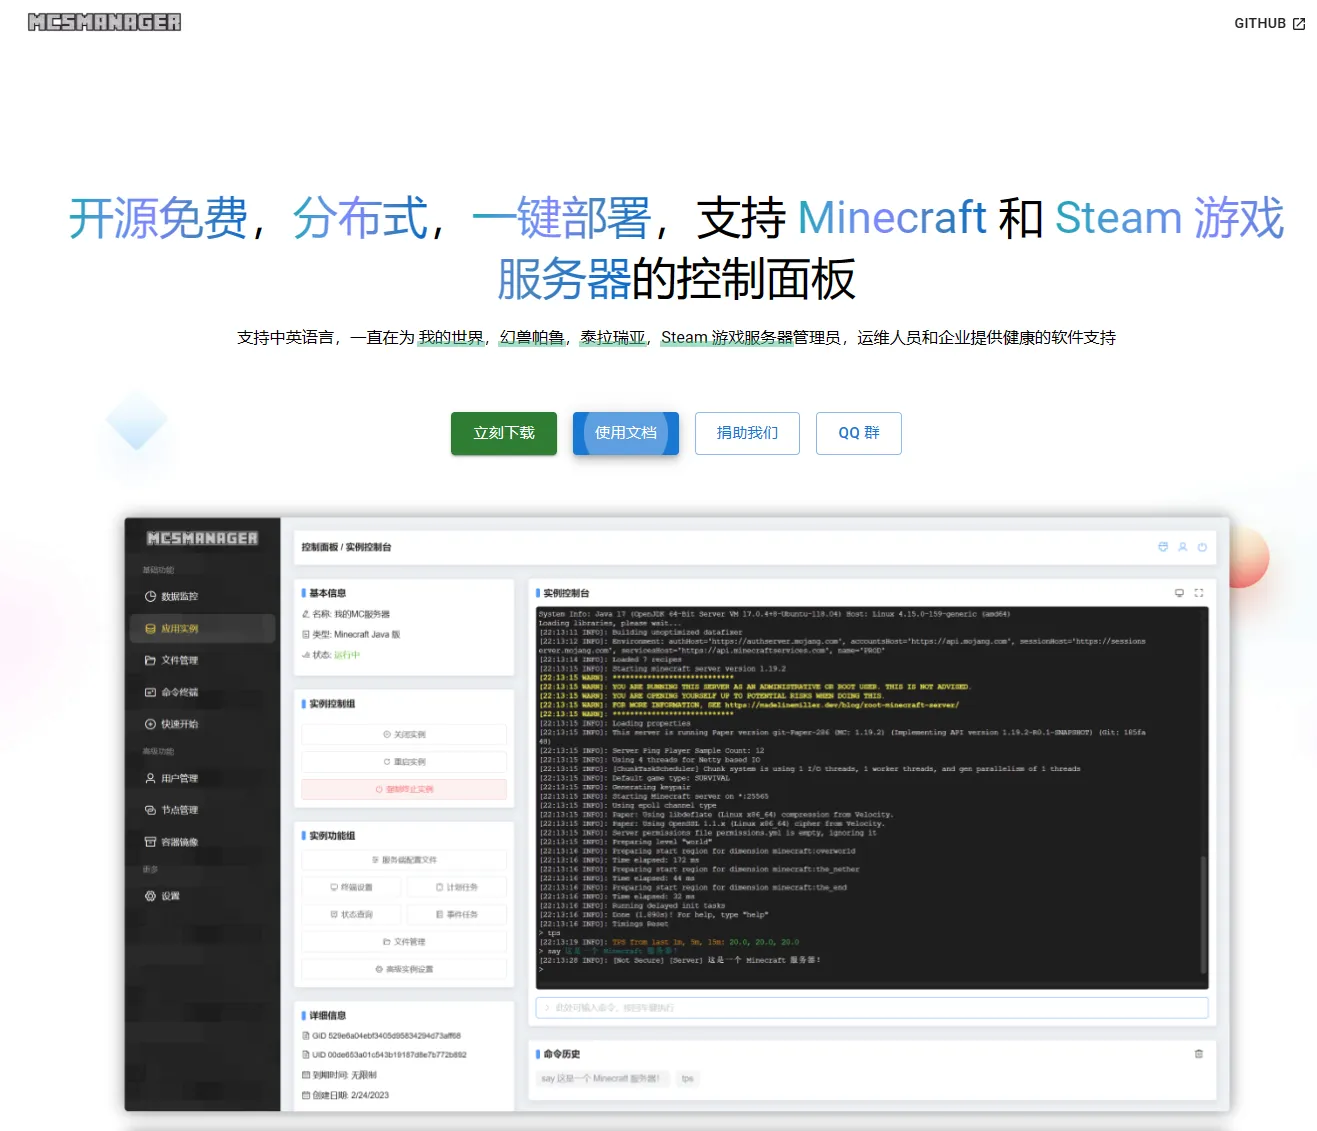This screenshot has height=1131, width=1317.
Task: Open the 终端设置 terminal settings button
Action: (352, 887)
